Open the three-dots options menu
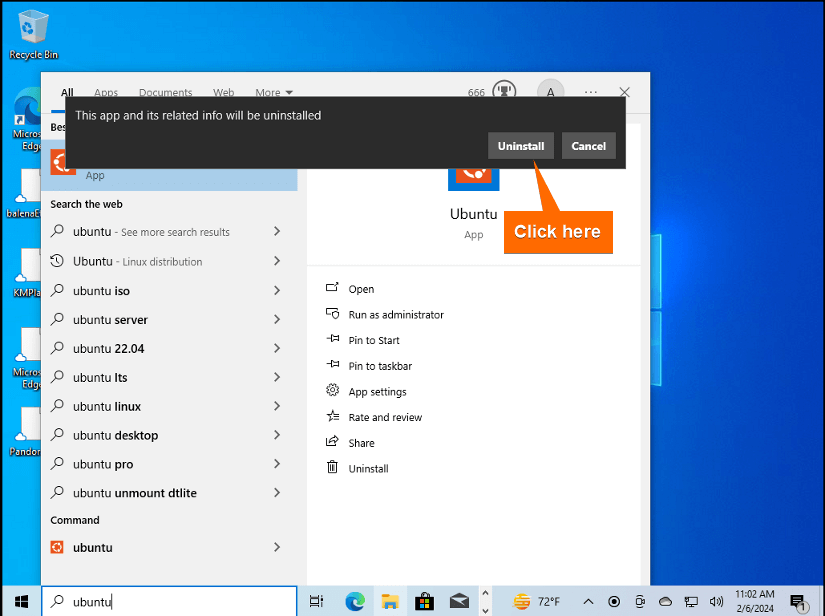Image resolution: width=825 pixels, height=616 pixels. [x=590, y=92]
